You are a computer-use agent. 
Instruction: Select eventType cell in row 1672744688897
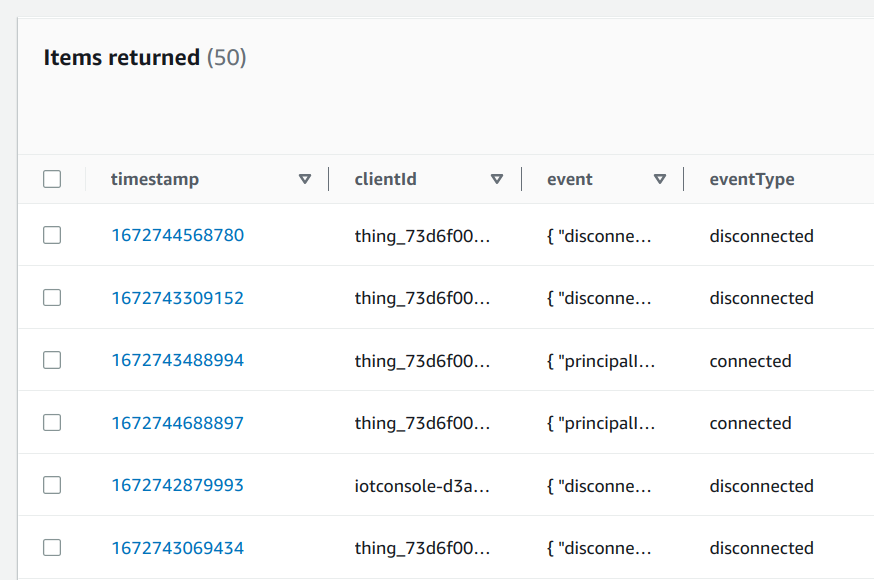click(750, 423)
